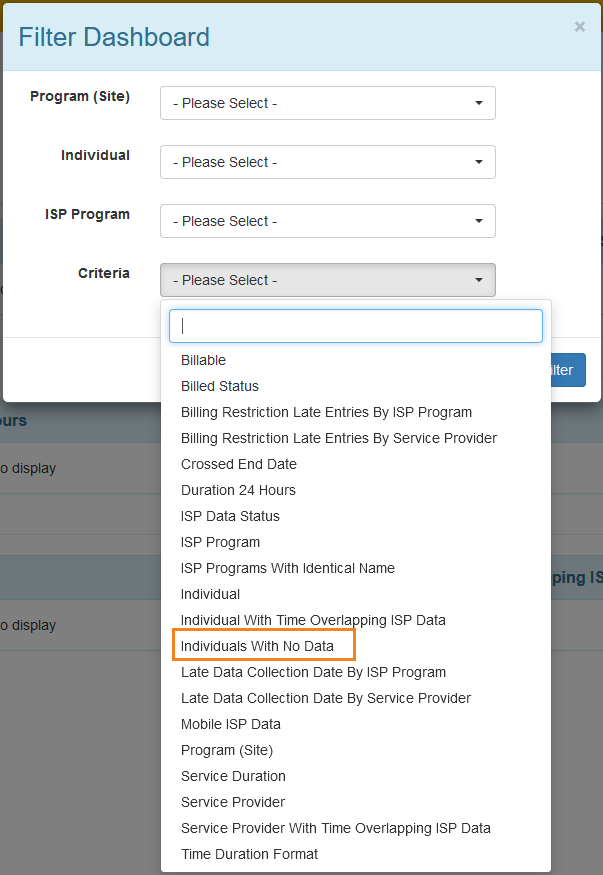Select the Billable criteria option

(204, 360)
